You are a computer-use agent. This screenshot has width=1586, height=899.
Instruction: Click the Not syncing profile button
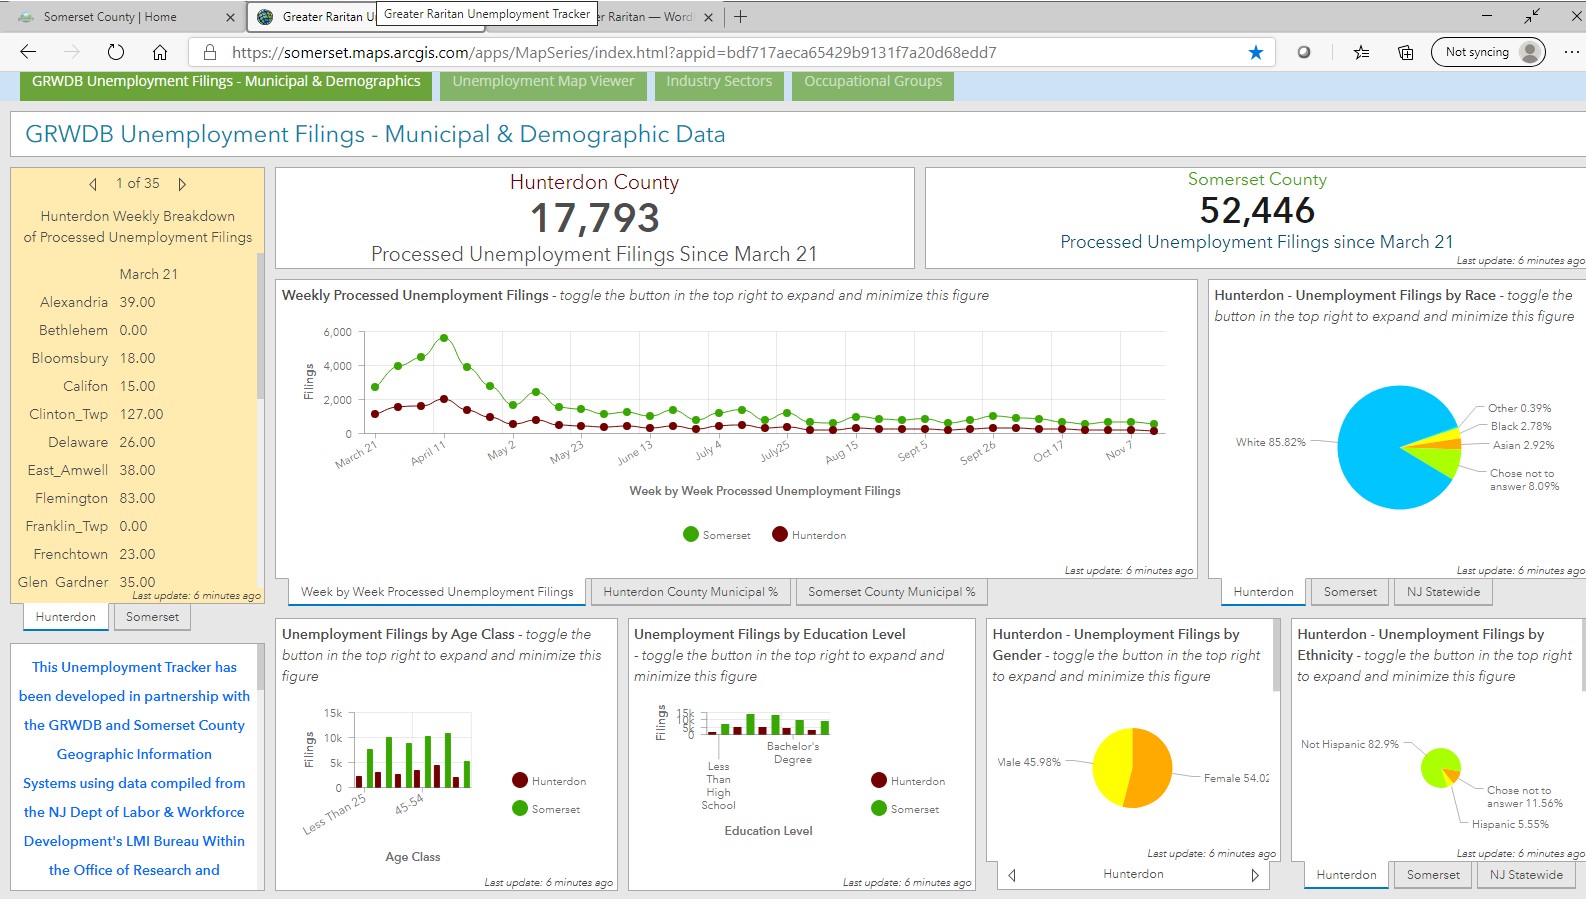1487,52
